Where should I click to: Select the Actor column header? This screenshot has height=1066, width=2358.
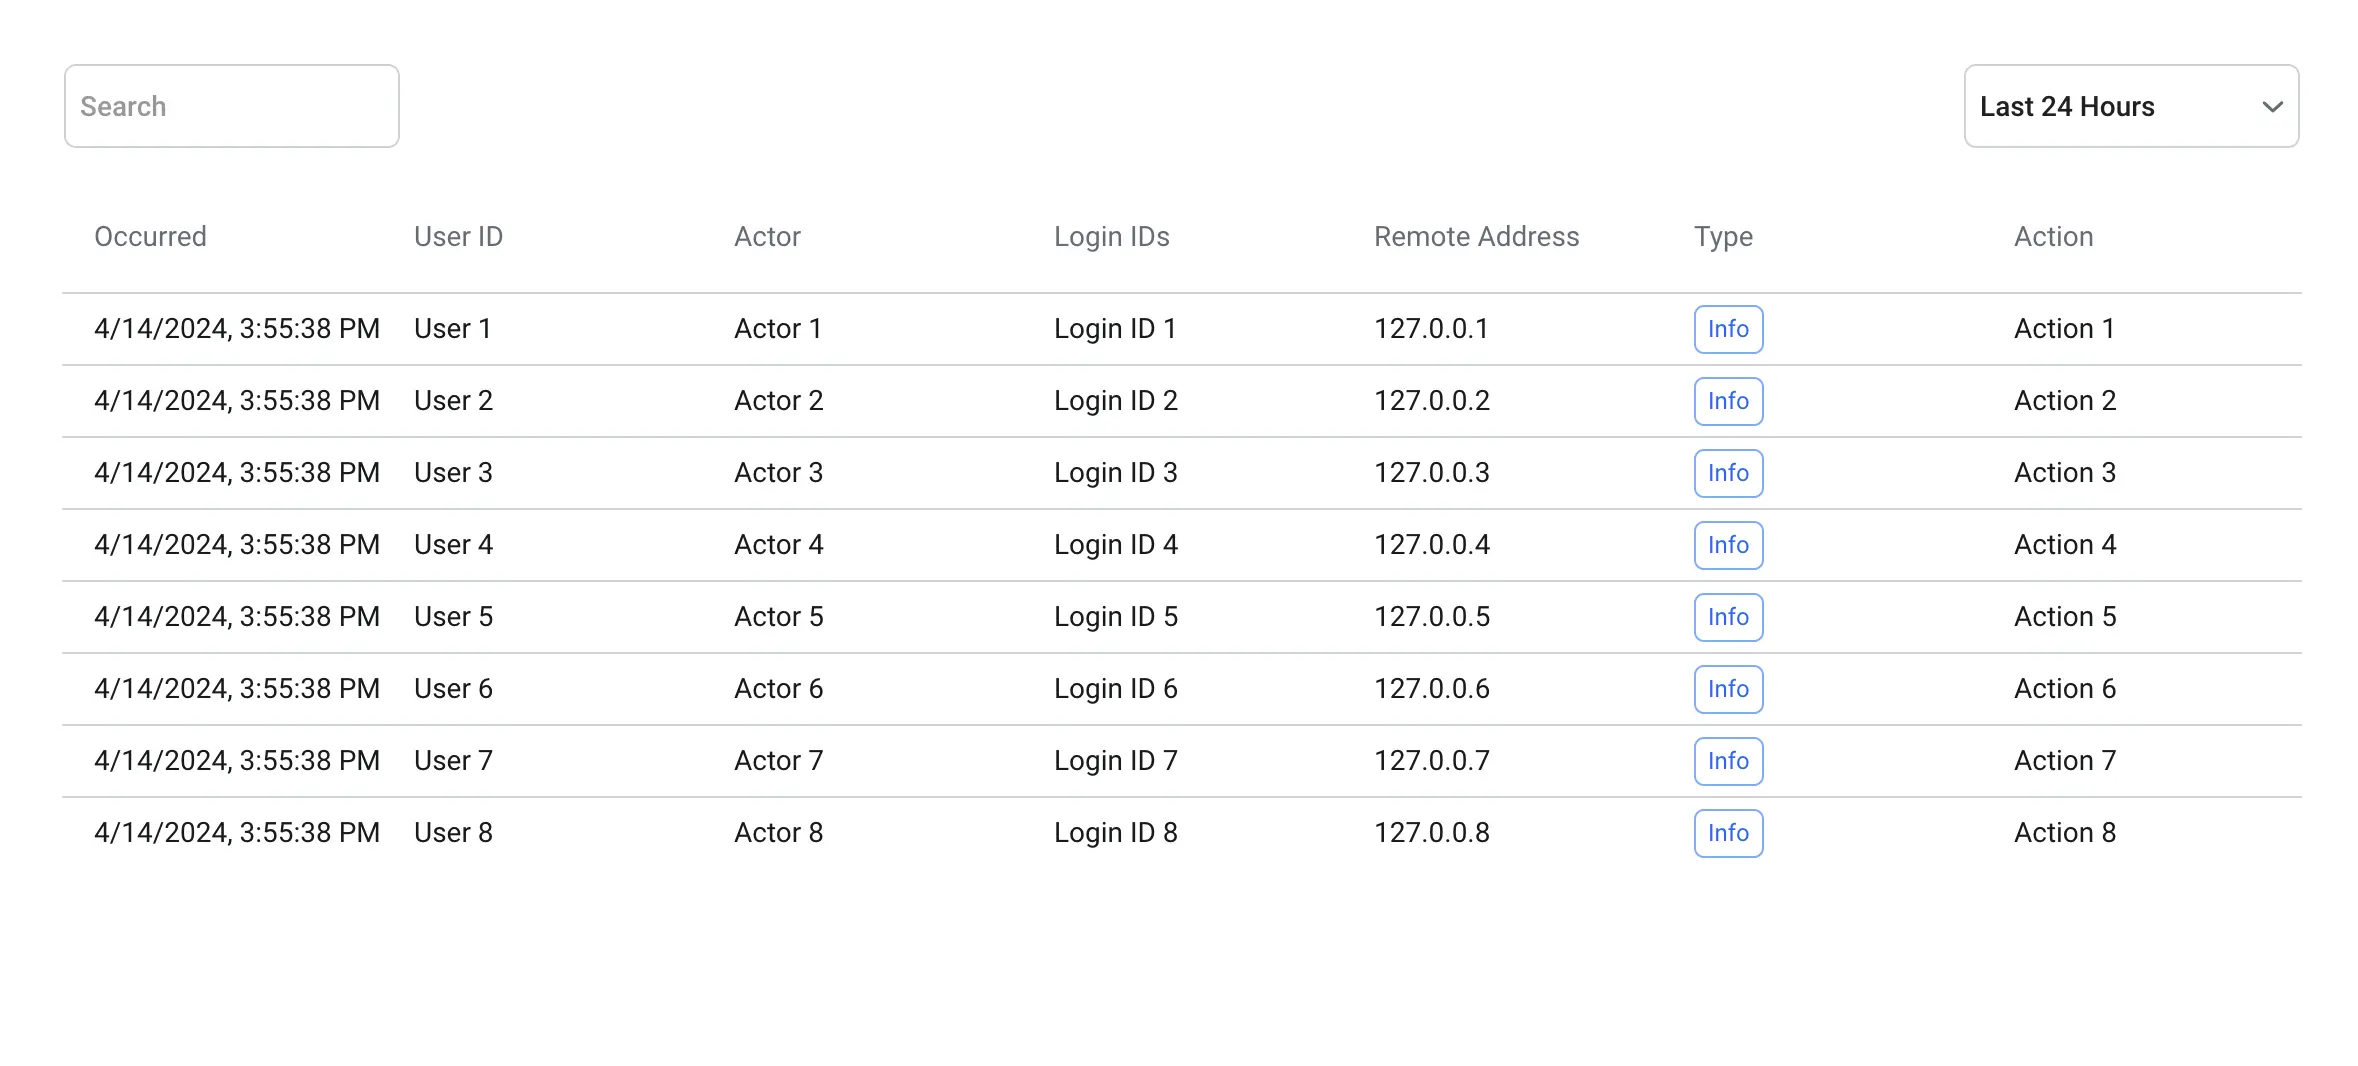tap(766, 237)
